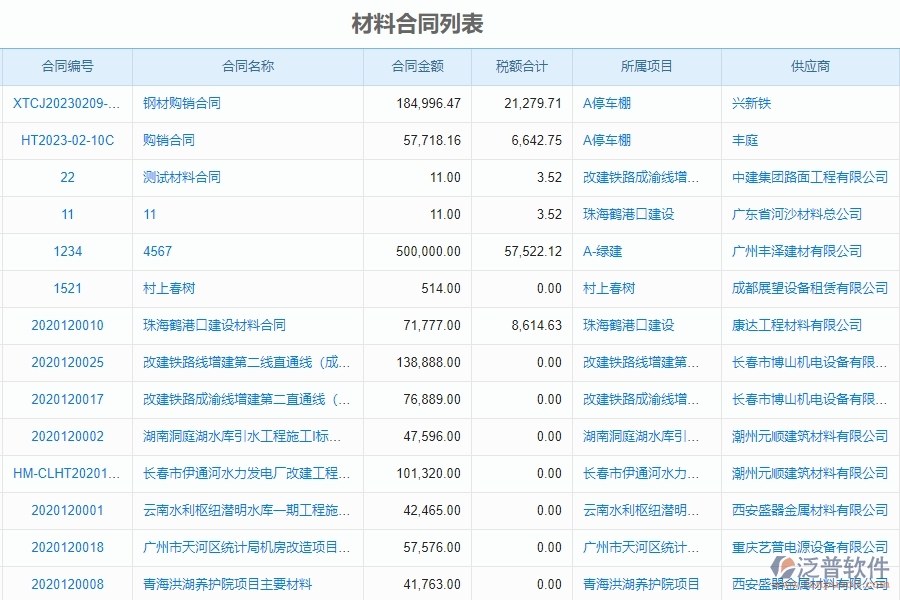This screenshot has height=600, width=900.
Task: Open contract name 测试材料合同
Action: (175, 177)
